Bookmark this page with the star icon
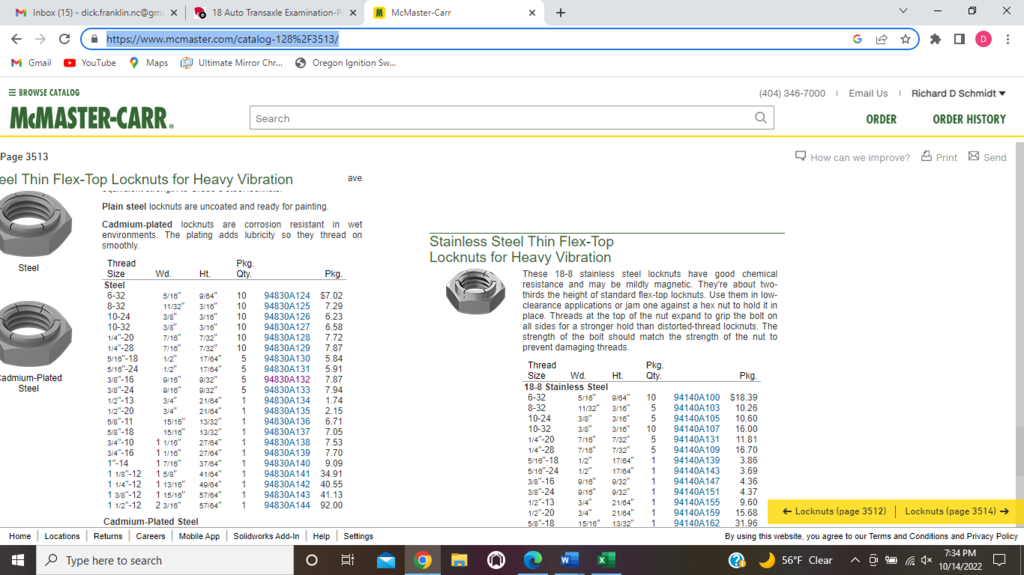This screenshot has width=1024, height=575. tap(905, 39)
